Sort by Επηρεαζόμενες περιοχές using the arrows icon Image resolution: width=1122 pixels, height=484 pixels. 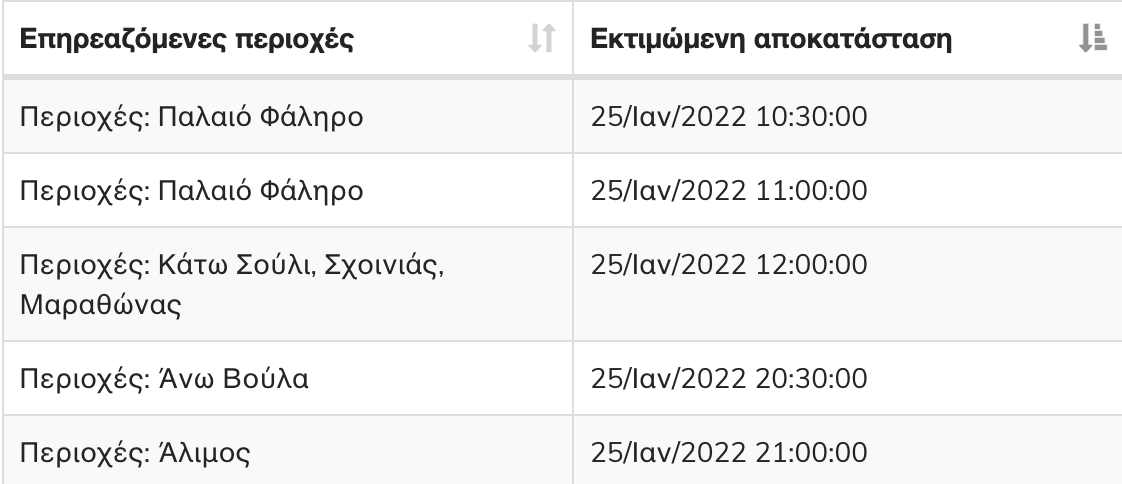[x=542, y=38]
